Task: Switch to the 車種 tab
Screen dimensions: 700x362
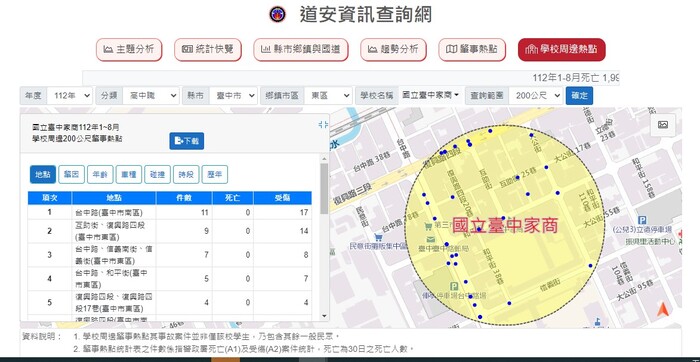Action: pyautogui.click(x=129, y=175)
